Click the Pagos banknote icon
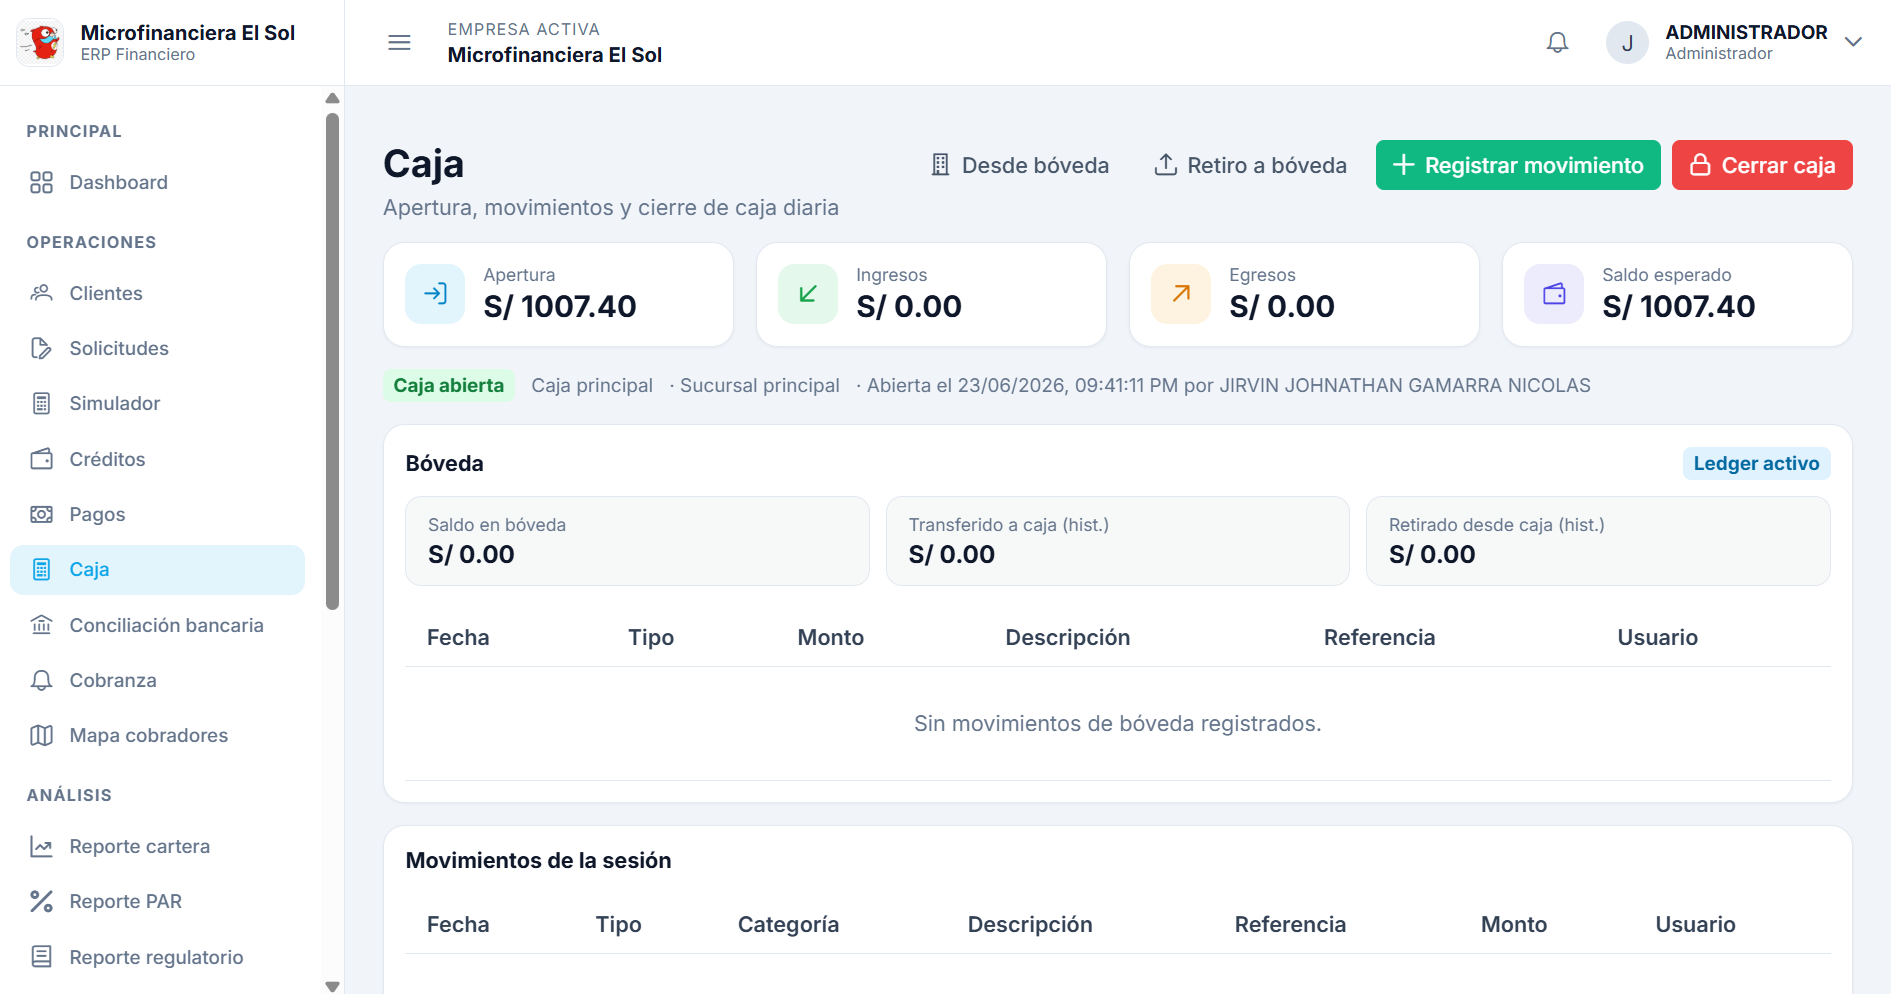Screen dimensions: 1891x994 [41, 514]
